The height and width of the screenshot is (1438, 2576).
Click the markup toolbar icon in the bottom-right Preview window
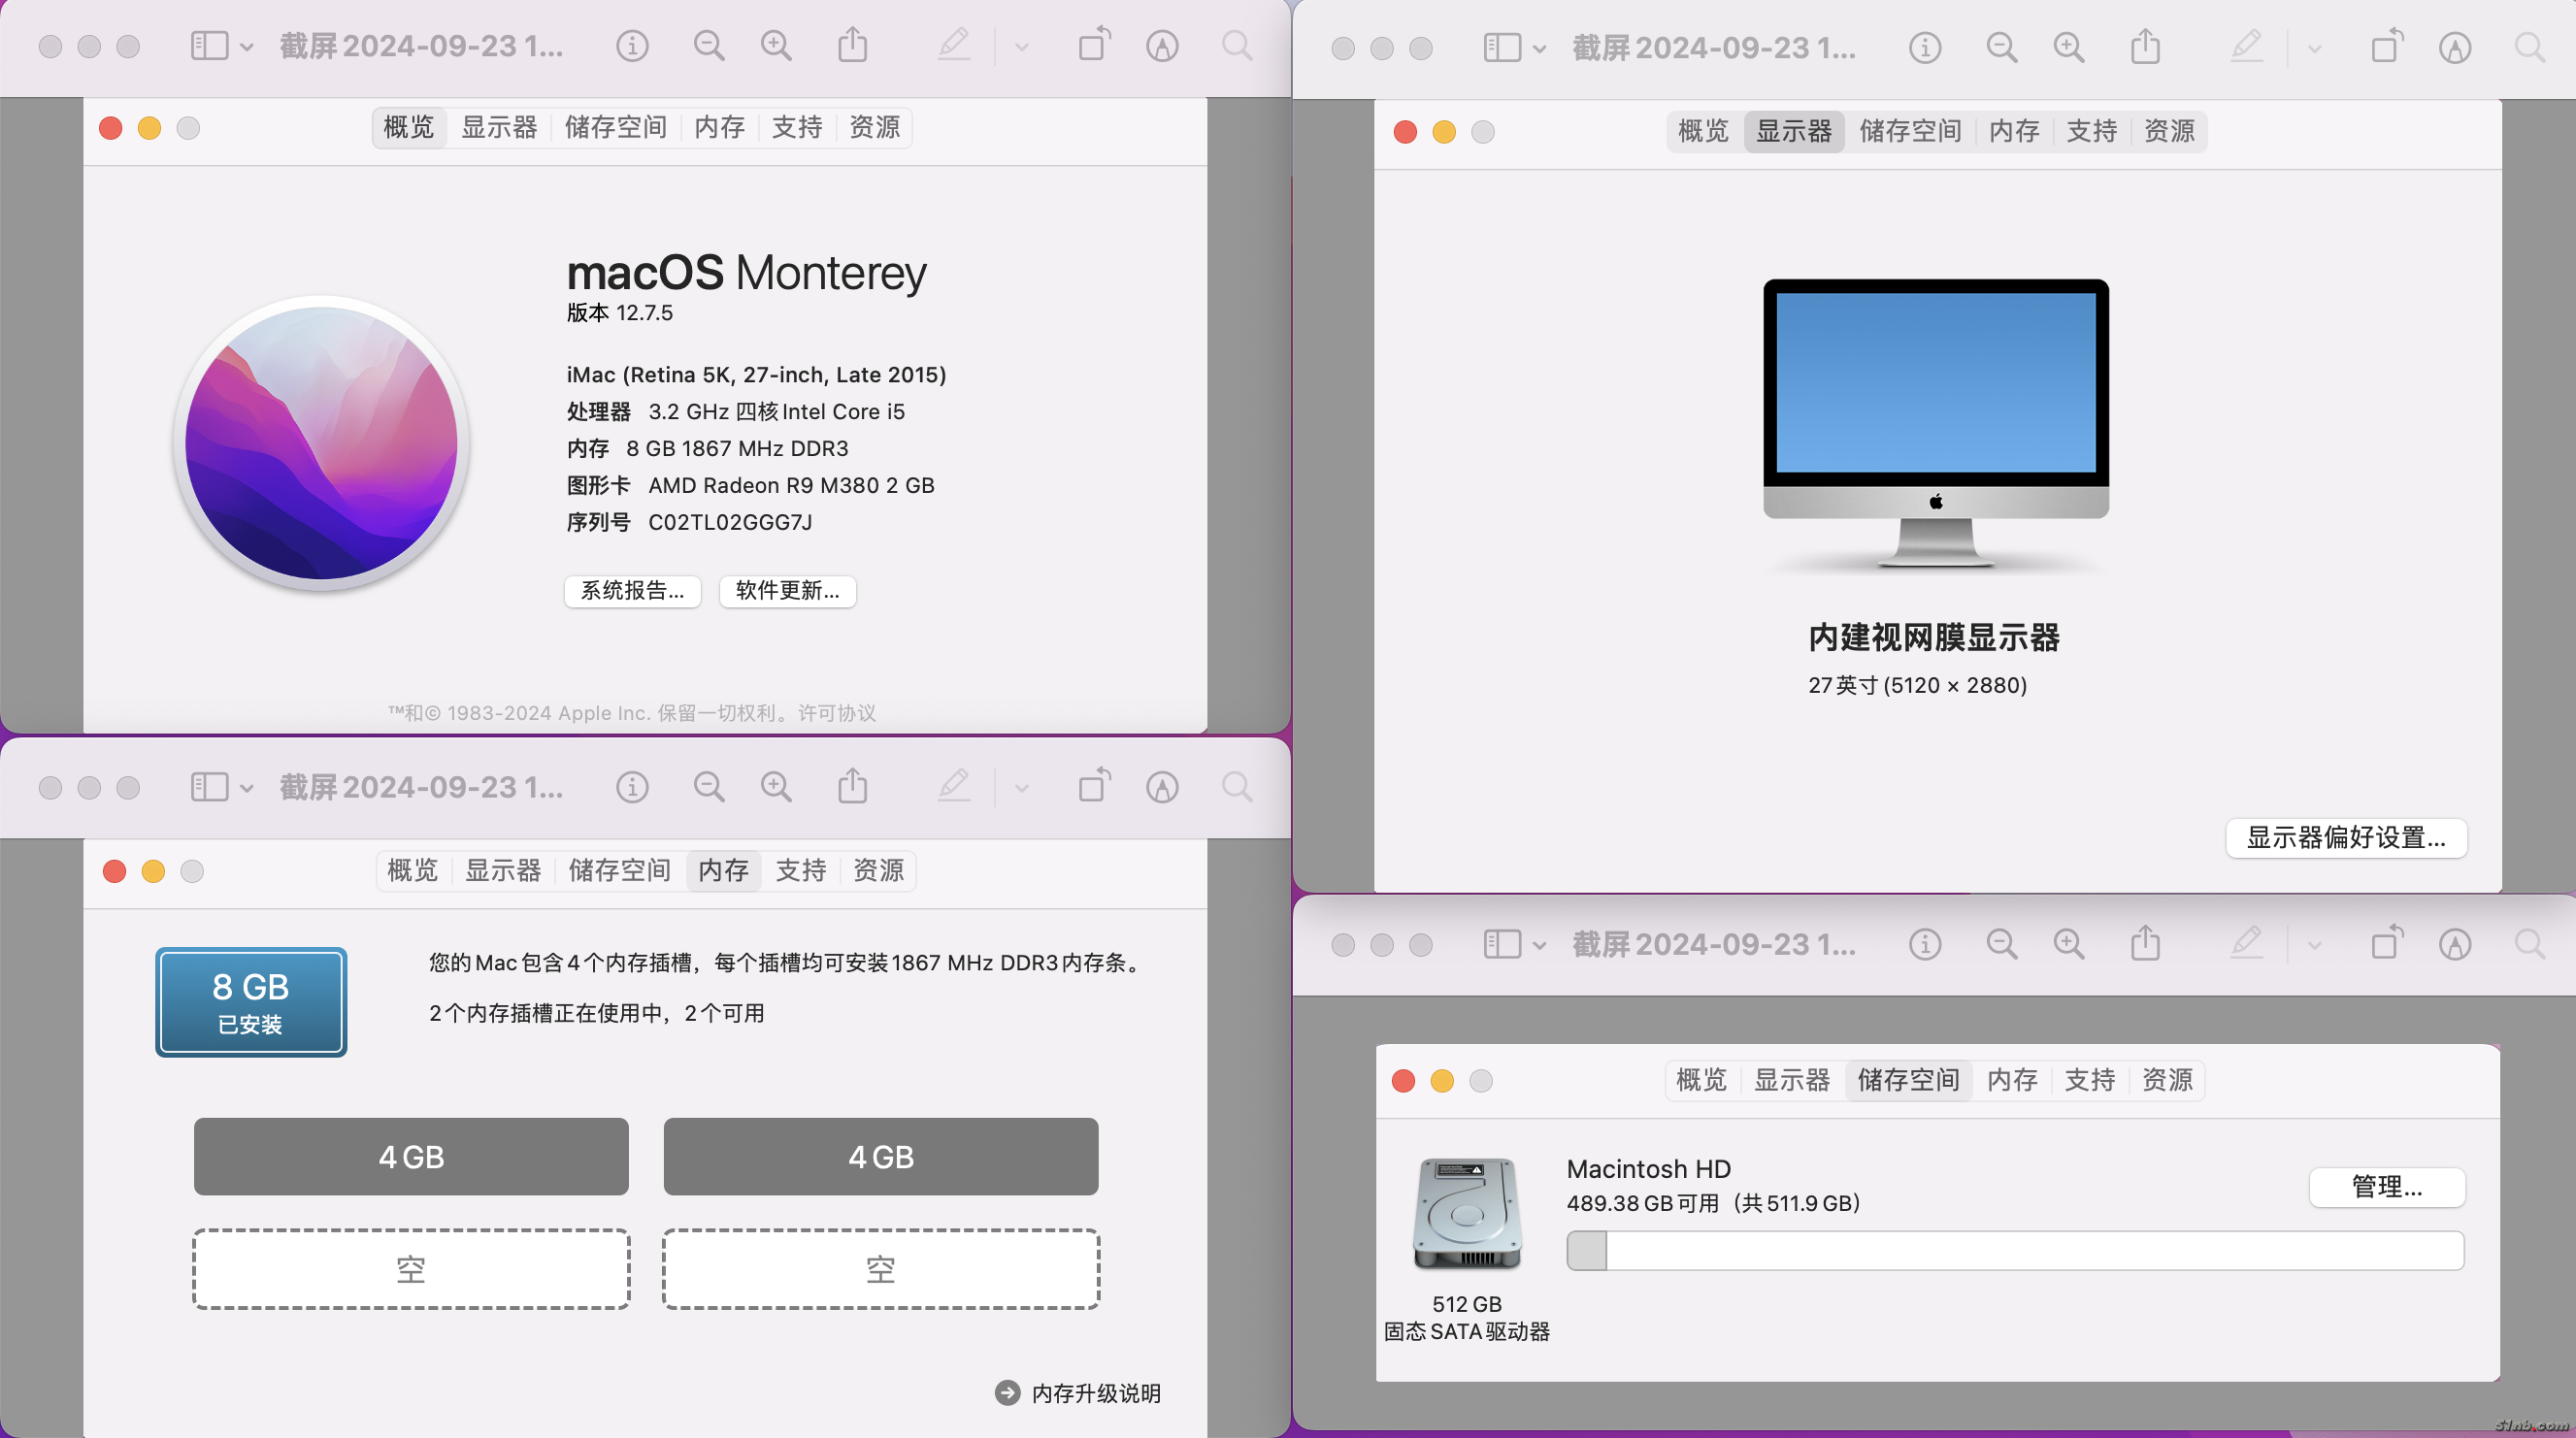pyautogui.click(x=2454, y=945)
